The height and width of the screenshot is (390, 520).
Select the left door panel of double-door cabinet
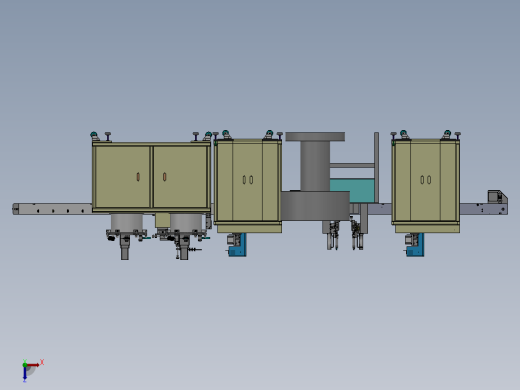pos(122,177)
